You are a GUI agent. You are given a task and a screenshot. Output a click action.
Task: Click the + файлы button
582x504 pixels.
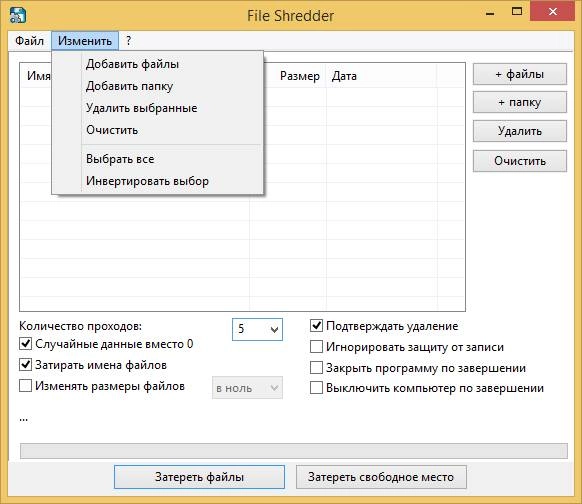520,74
